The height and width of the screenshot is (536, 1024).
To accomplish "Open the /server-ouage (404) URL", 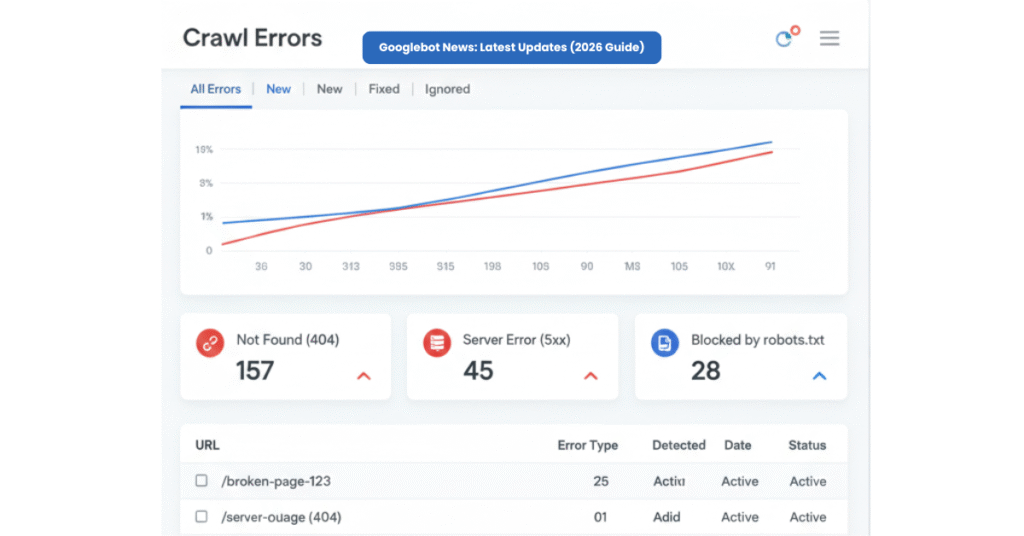I will (x=281, y=517).
